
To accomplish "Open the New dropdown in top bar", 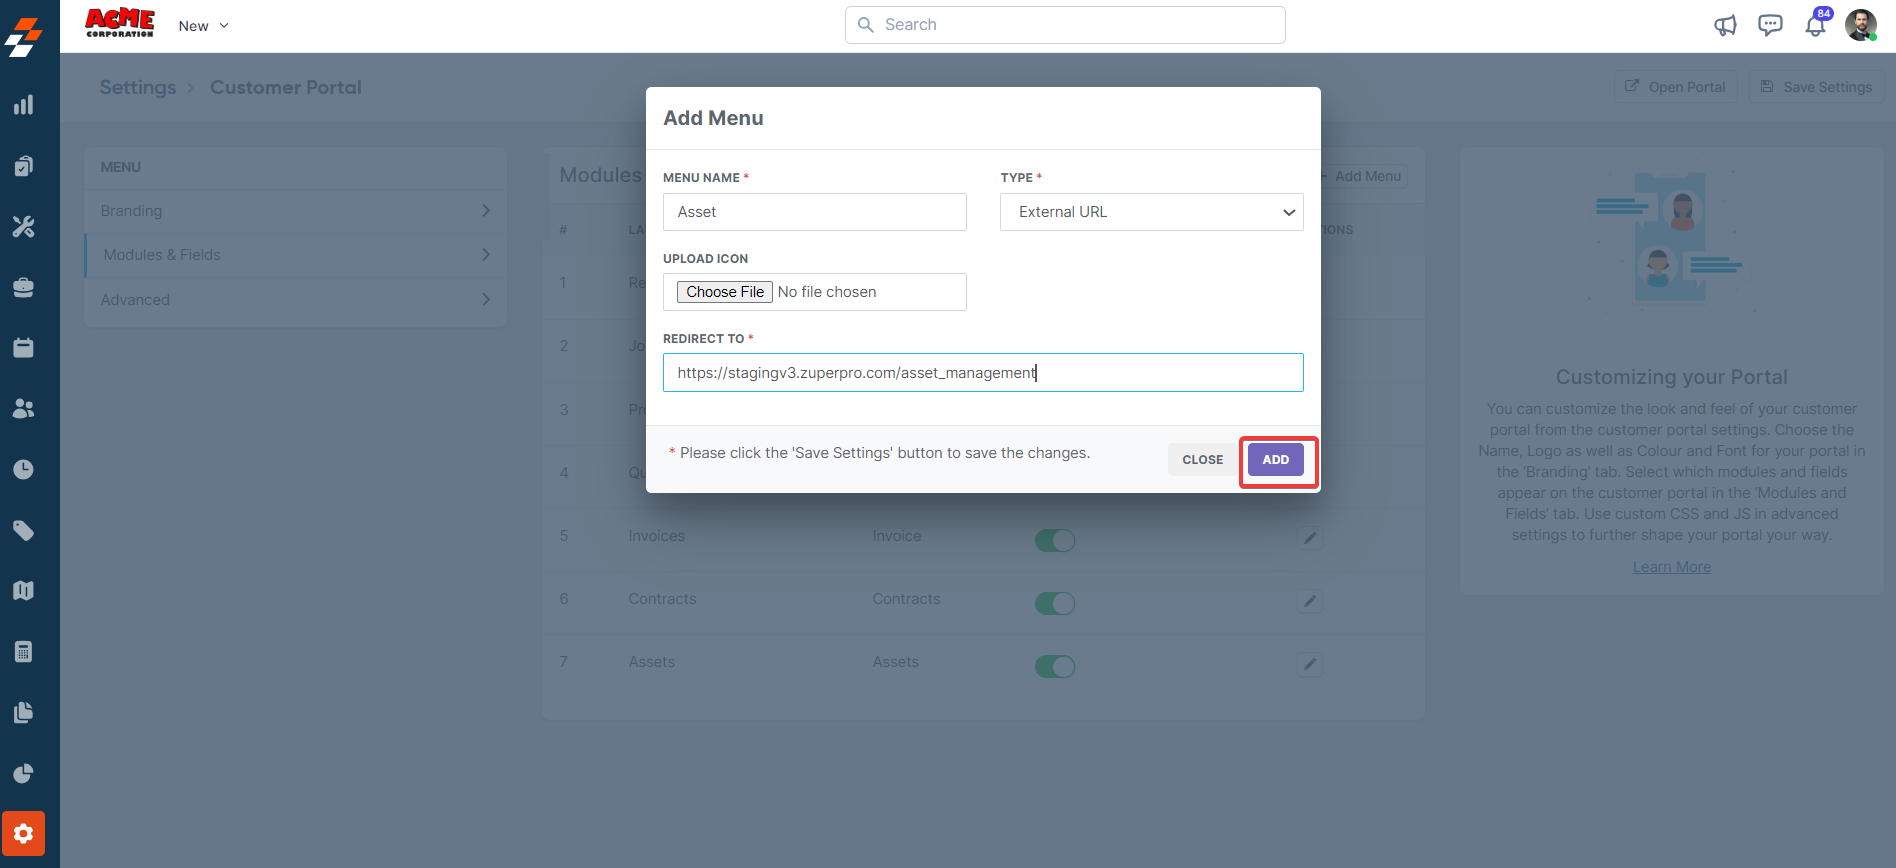I will coord(203,26).
